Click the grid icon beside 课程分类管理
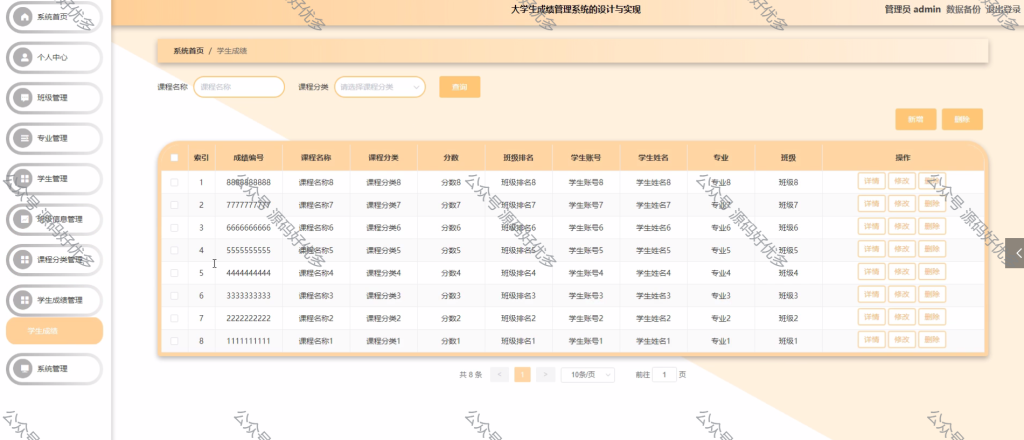 pos(24,260)
